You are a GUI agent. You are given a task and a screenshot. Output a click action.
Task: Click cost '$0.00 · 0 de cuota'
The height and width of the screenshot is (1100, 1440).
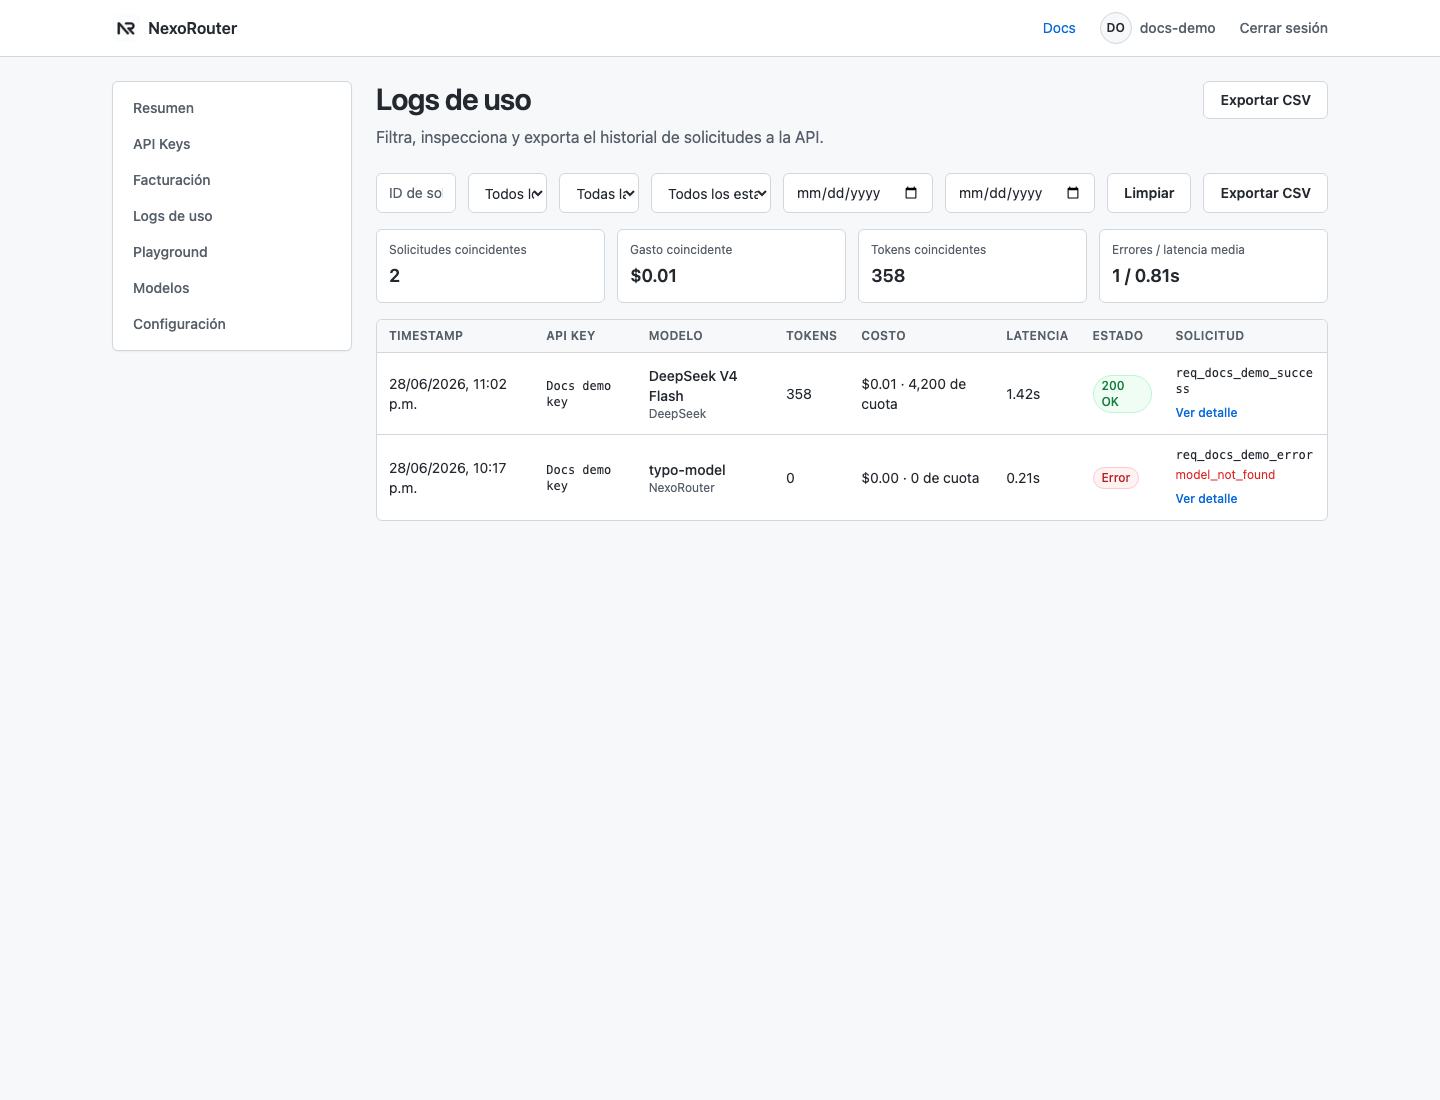click(x=920, y=478)
